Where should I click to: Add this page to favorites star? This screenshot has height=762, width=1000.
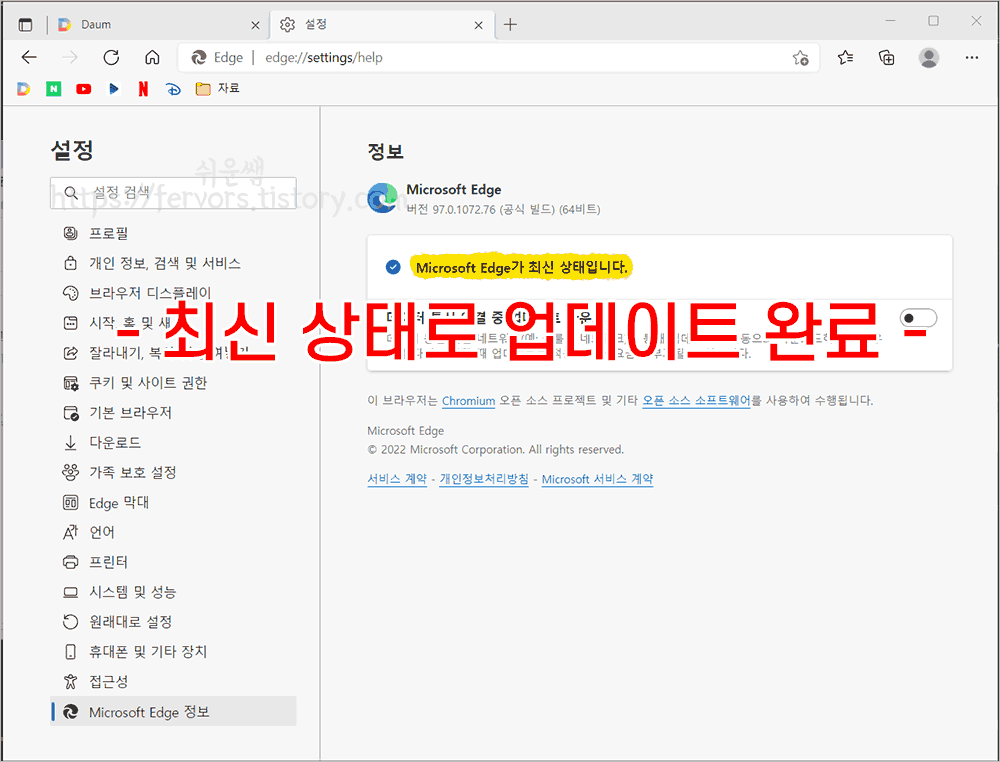coord(800,58)
